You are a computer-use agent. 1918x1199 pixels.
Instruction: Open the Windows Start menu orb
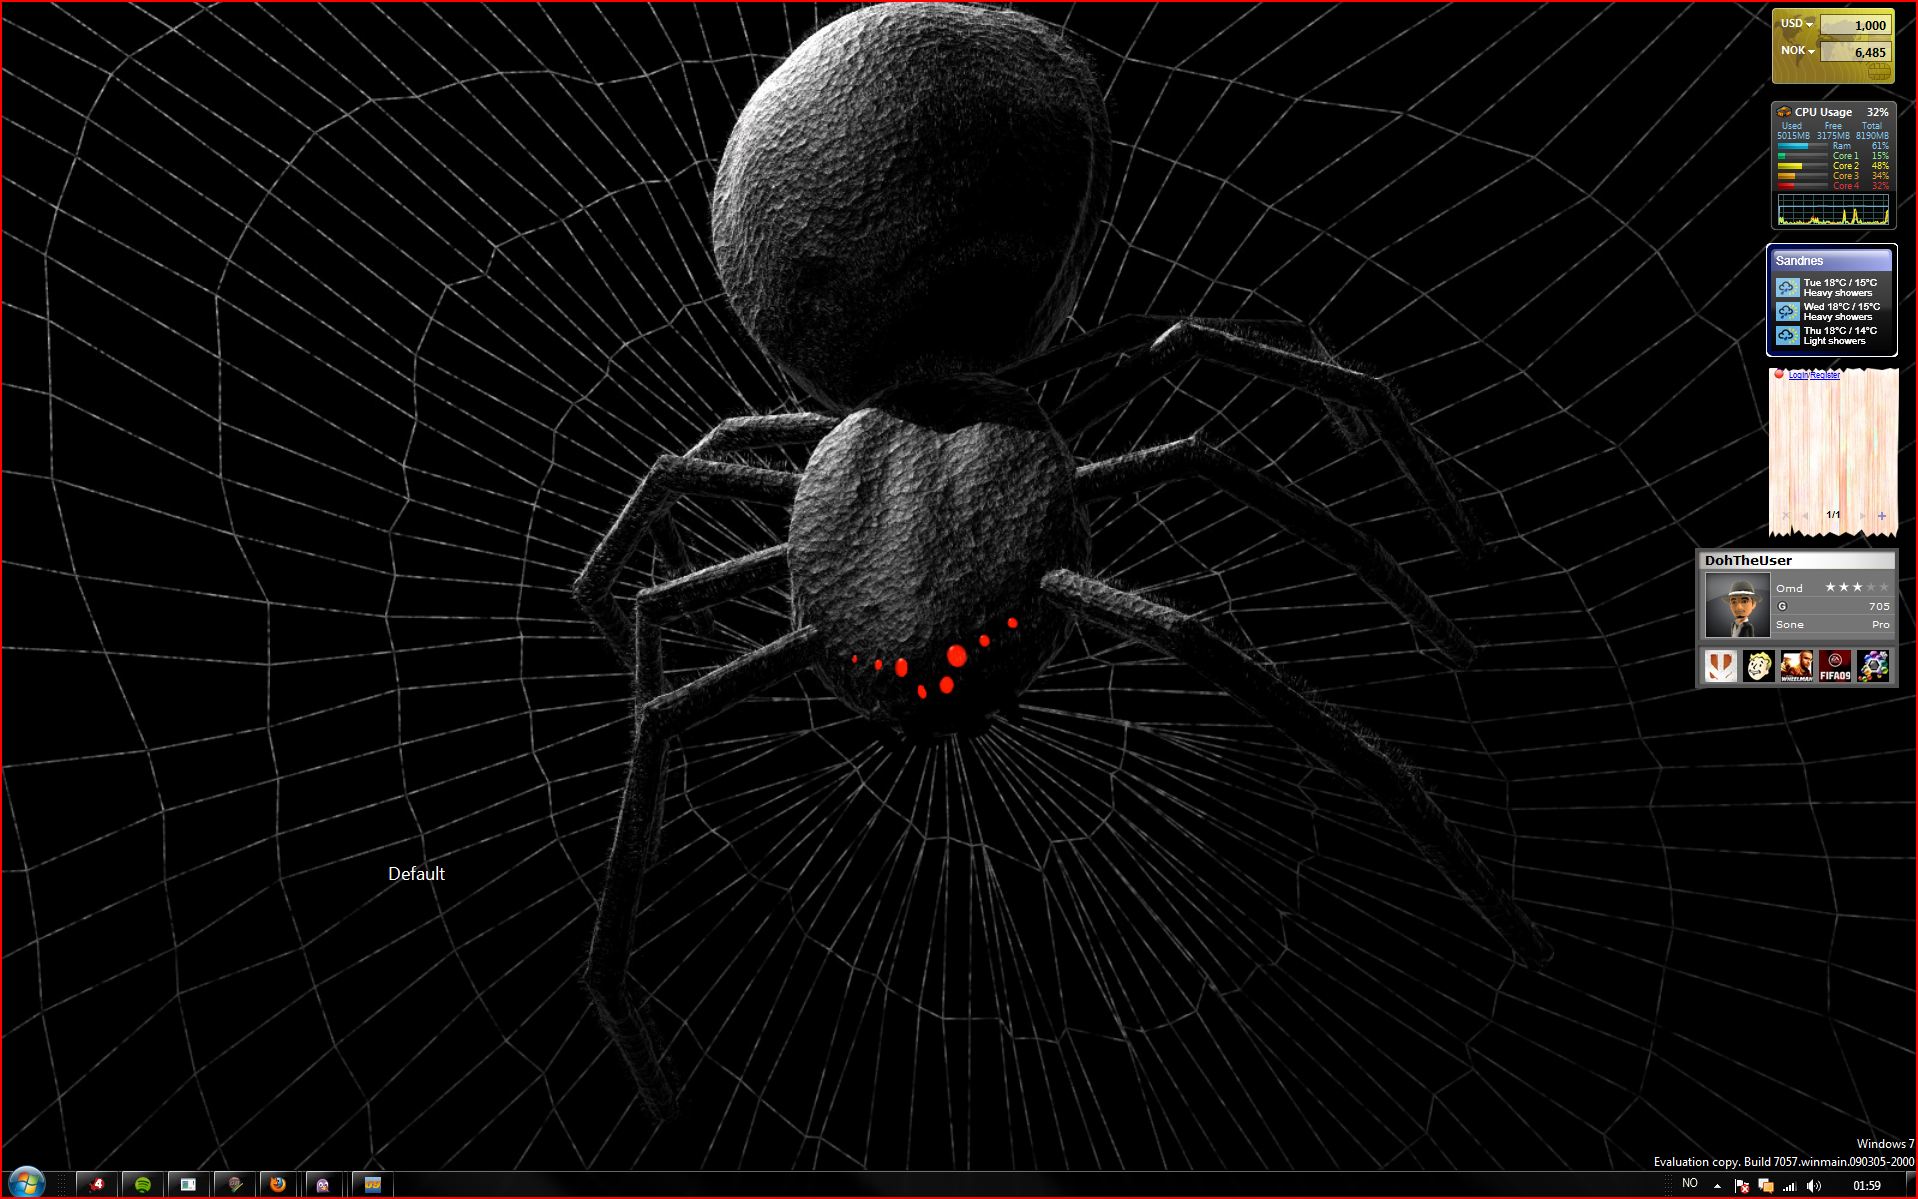coord(27,1183)
